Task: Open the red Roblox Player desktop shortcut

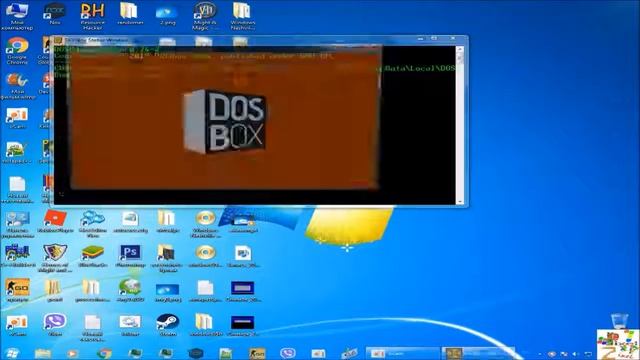Action: (55, 222)
